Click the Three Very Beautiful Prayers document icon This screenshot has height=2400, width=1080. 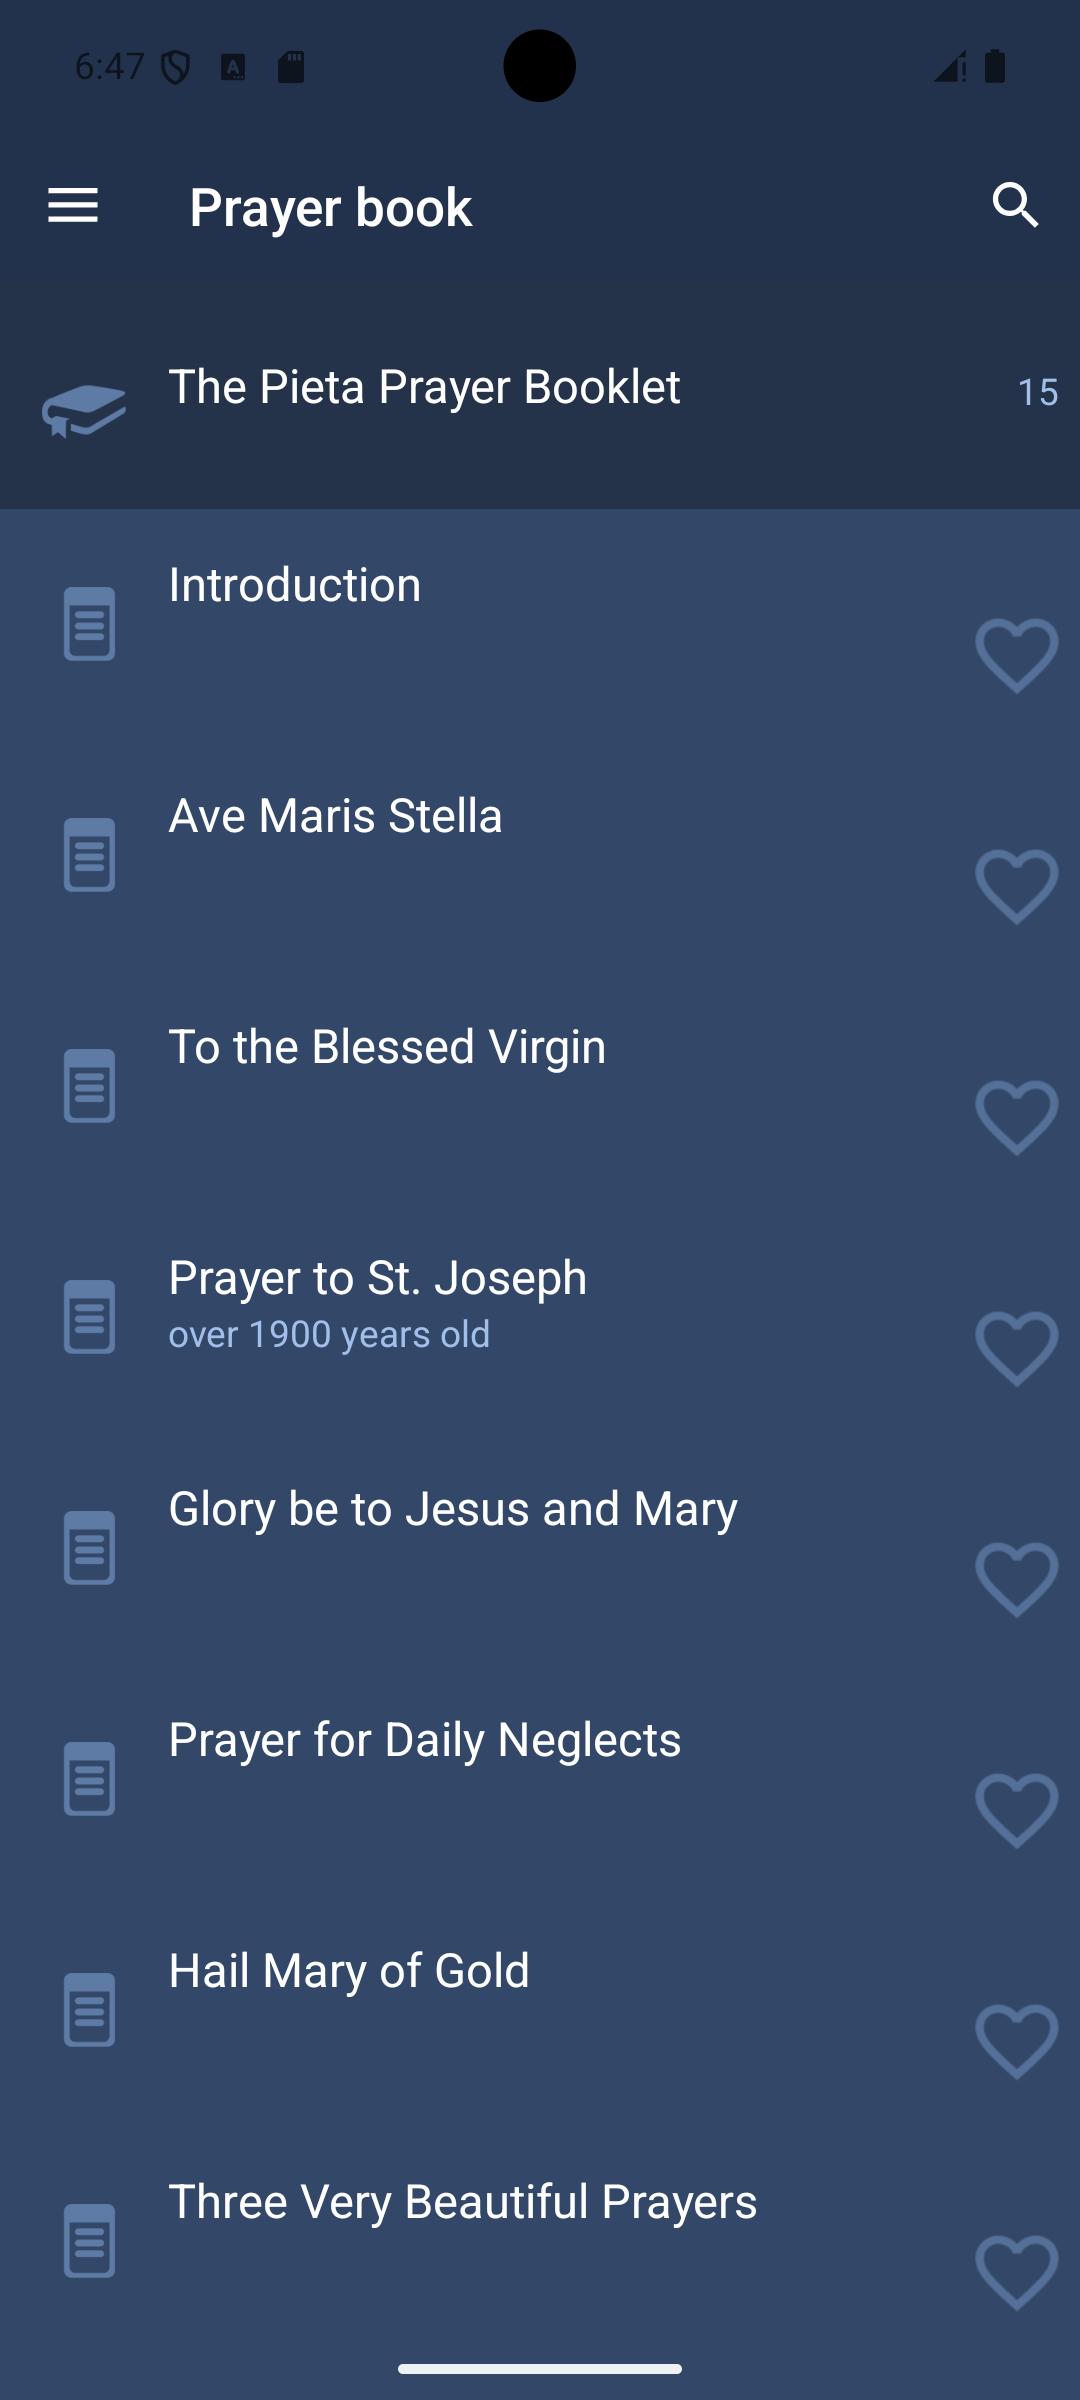(x=89, y=2241)
